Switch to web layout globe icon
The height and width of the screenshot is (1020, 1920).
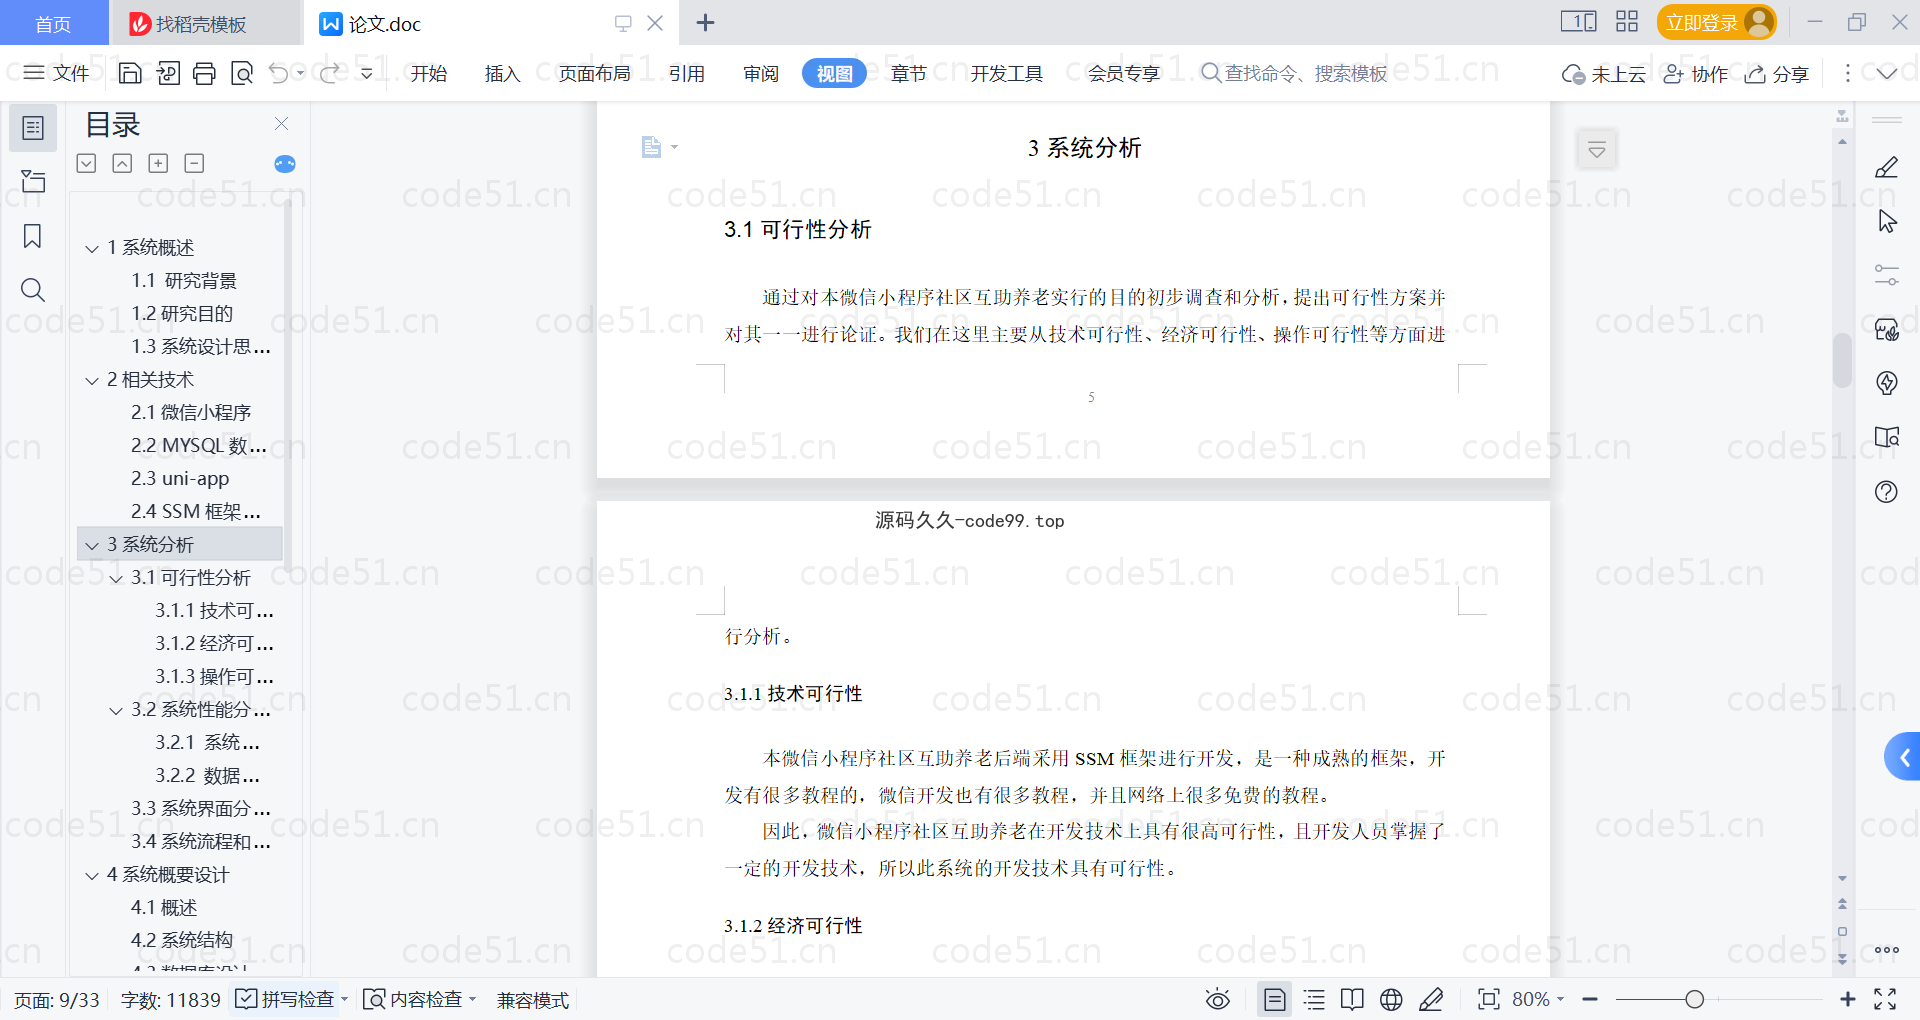[x=1391, y=999]
